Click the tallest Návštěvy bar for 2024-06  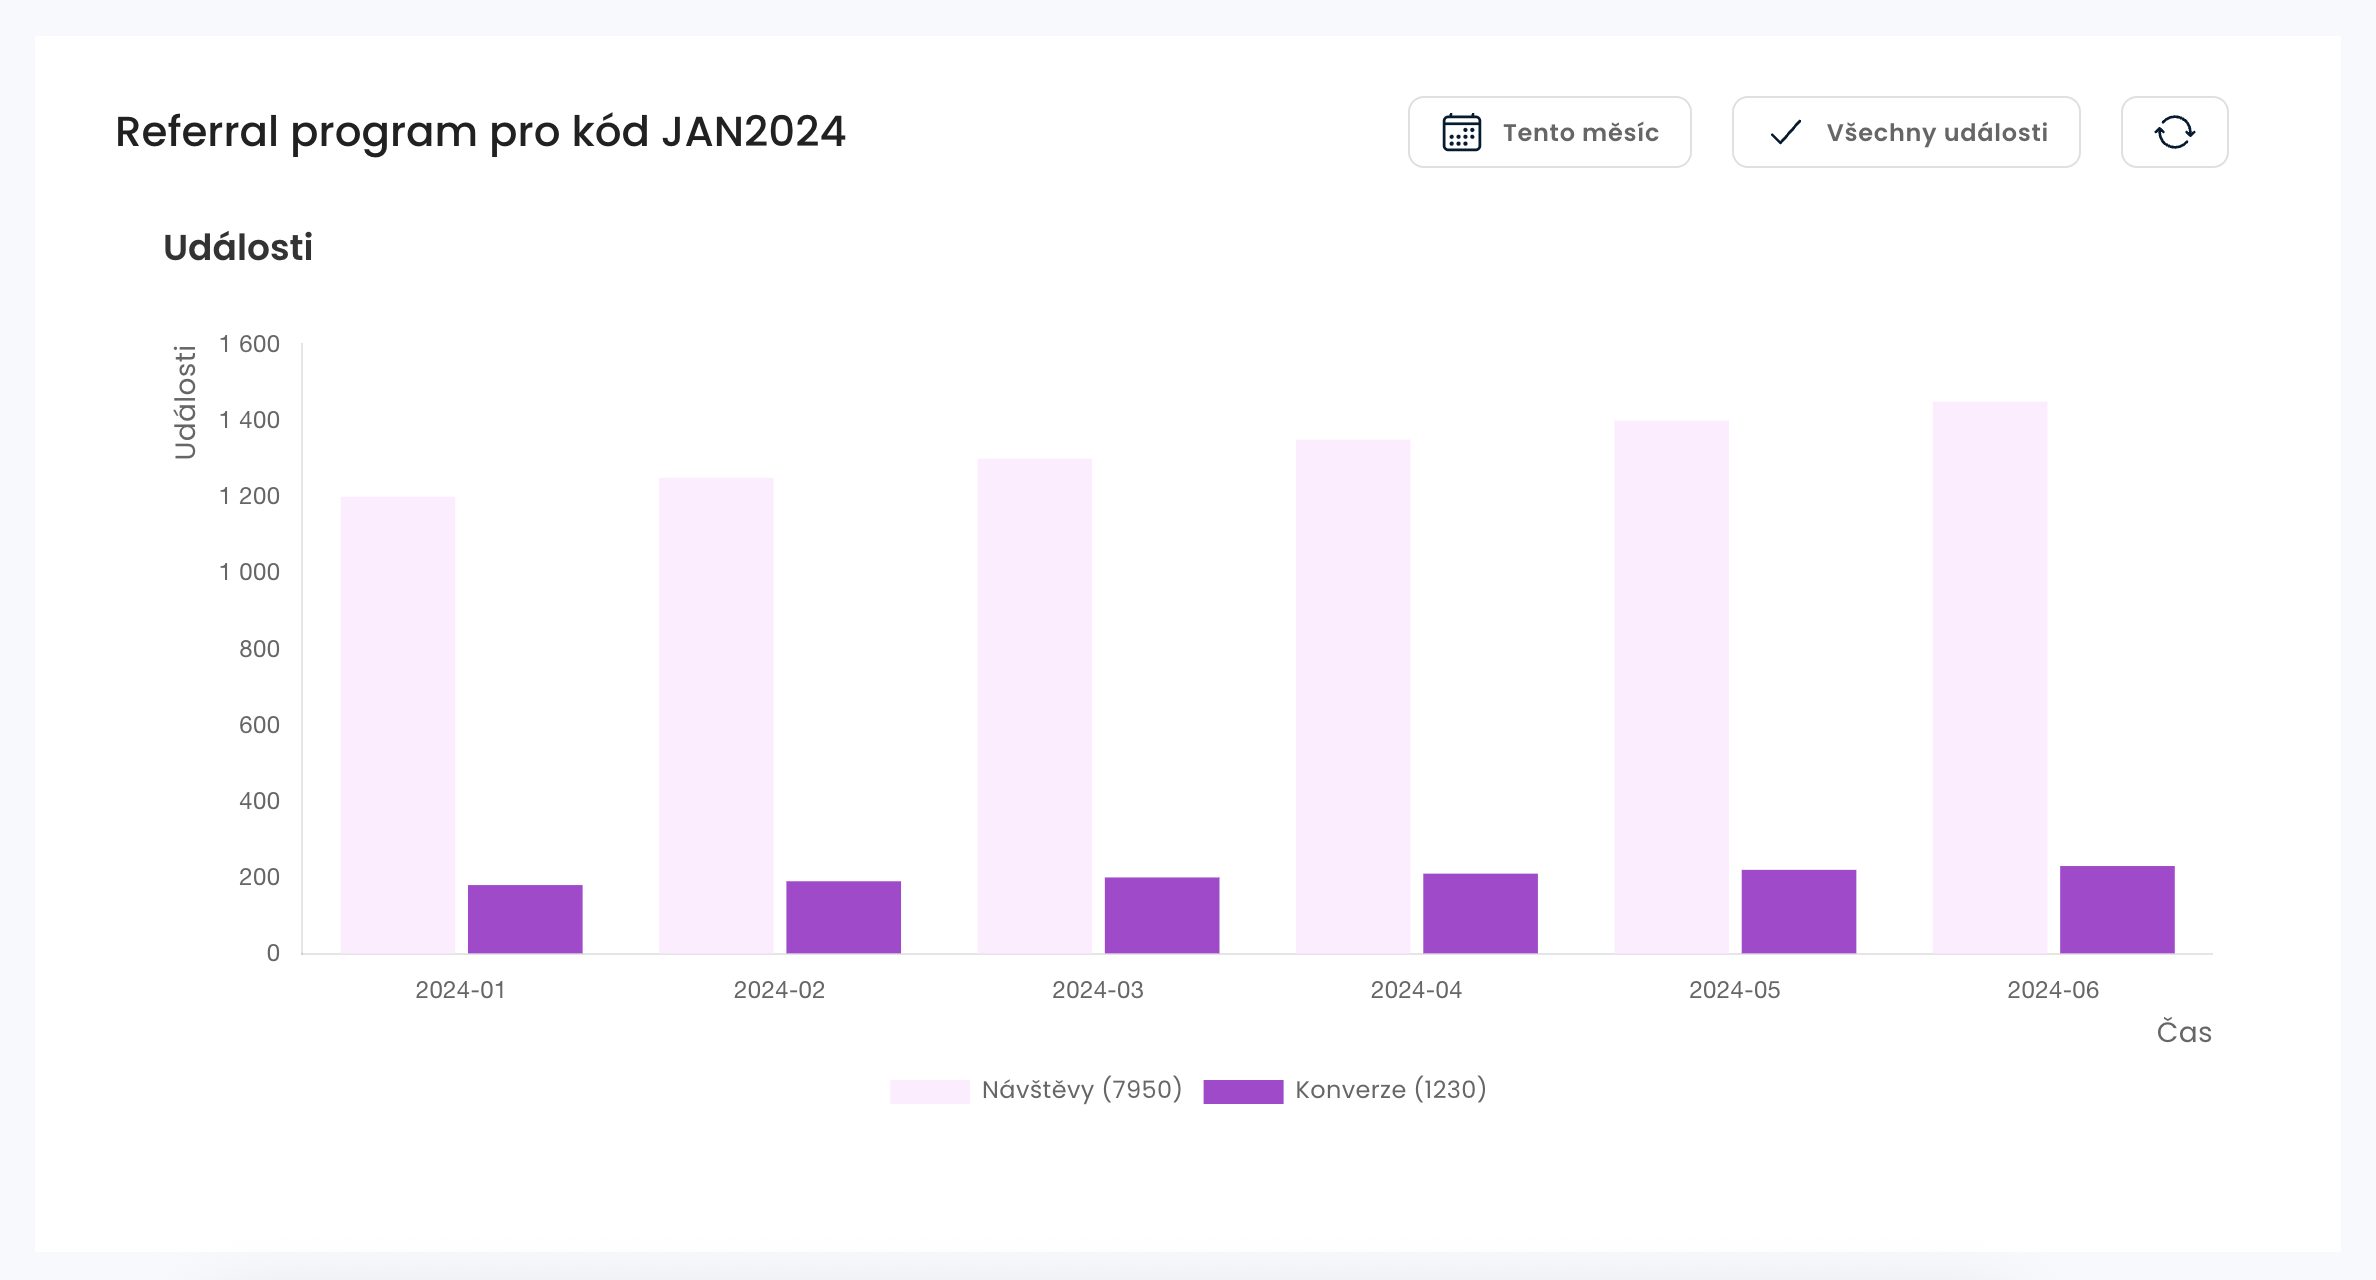(1990, 677)
